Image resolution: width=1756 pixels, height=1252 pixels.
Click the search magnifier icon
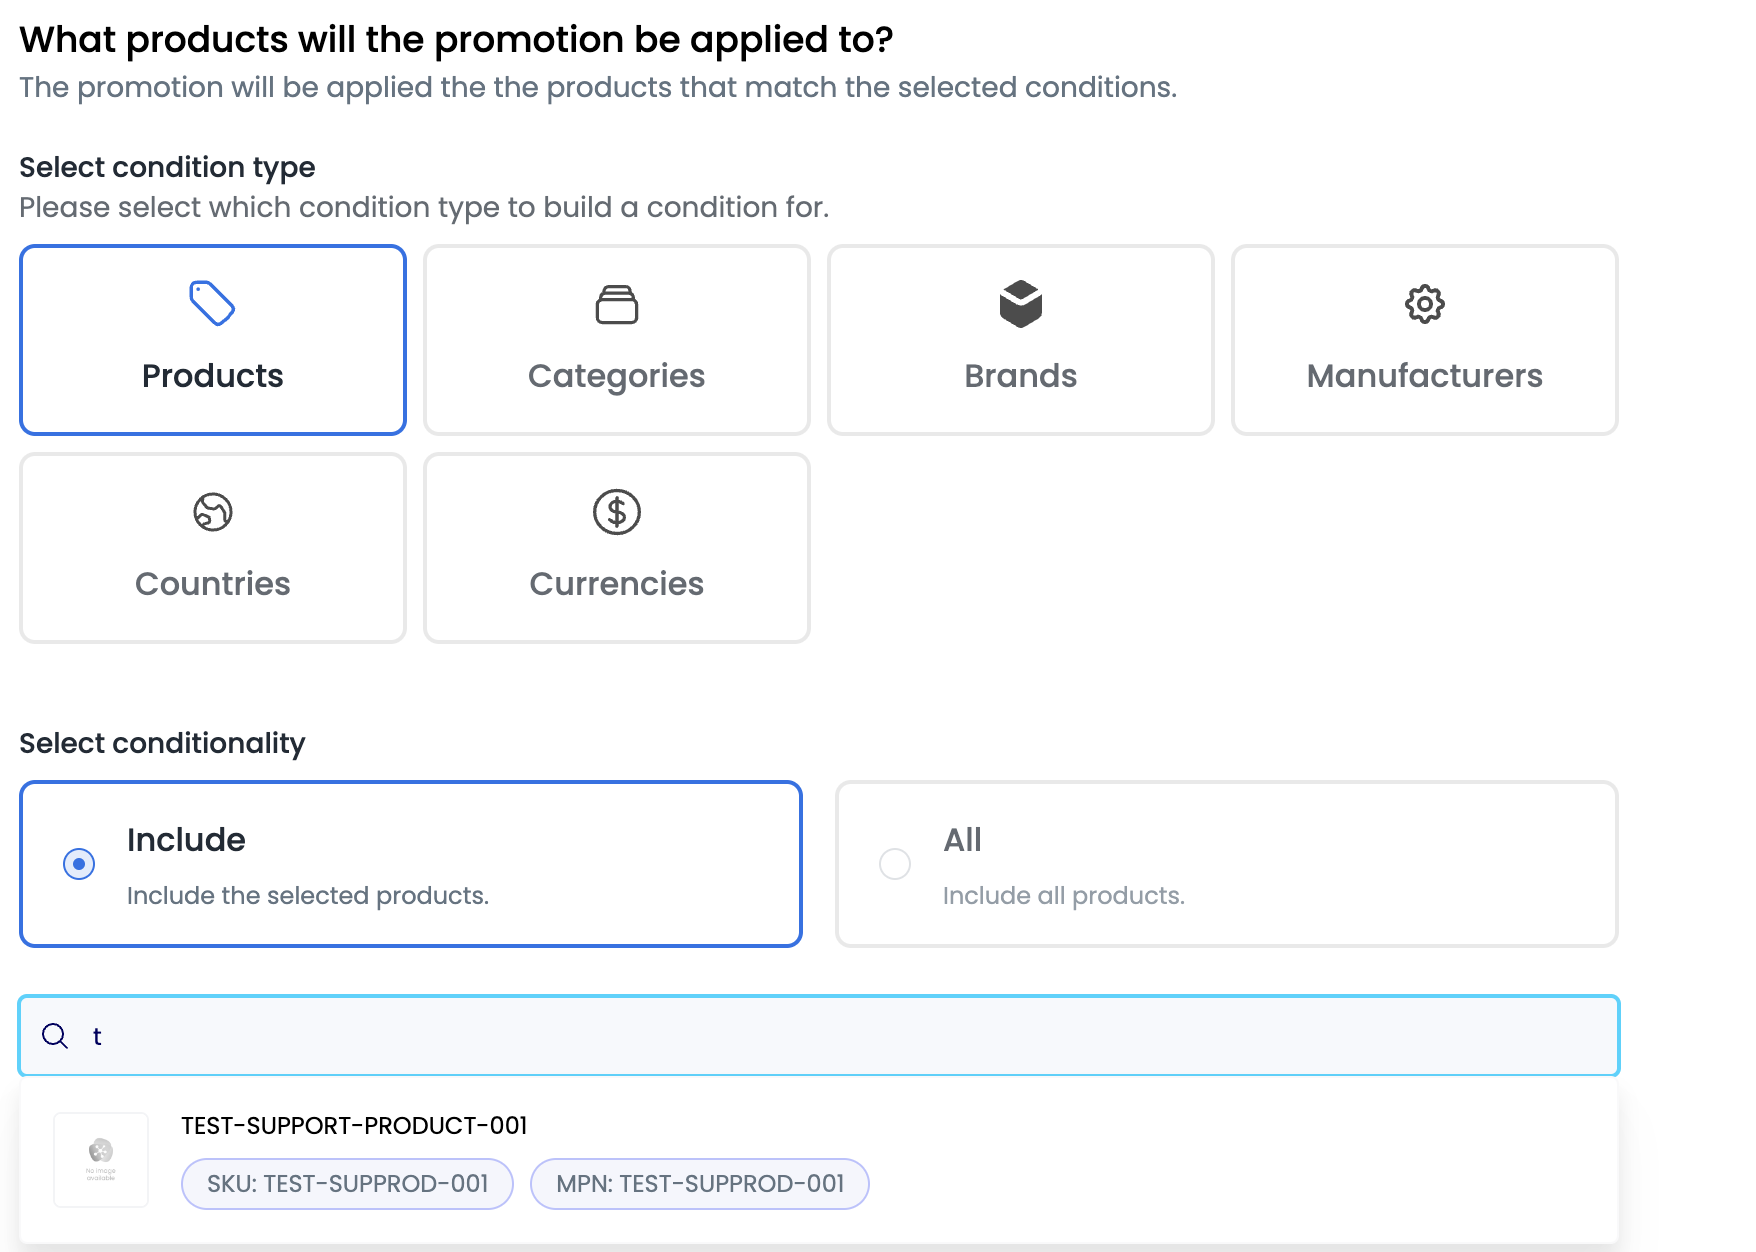55,1036
